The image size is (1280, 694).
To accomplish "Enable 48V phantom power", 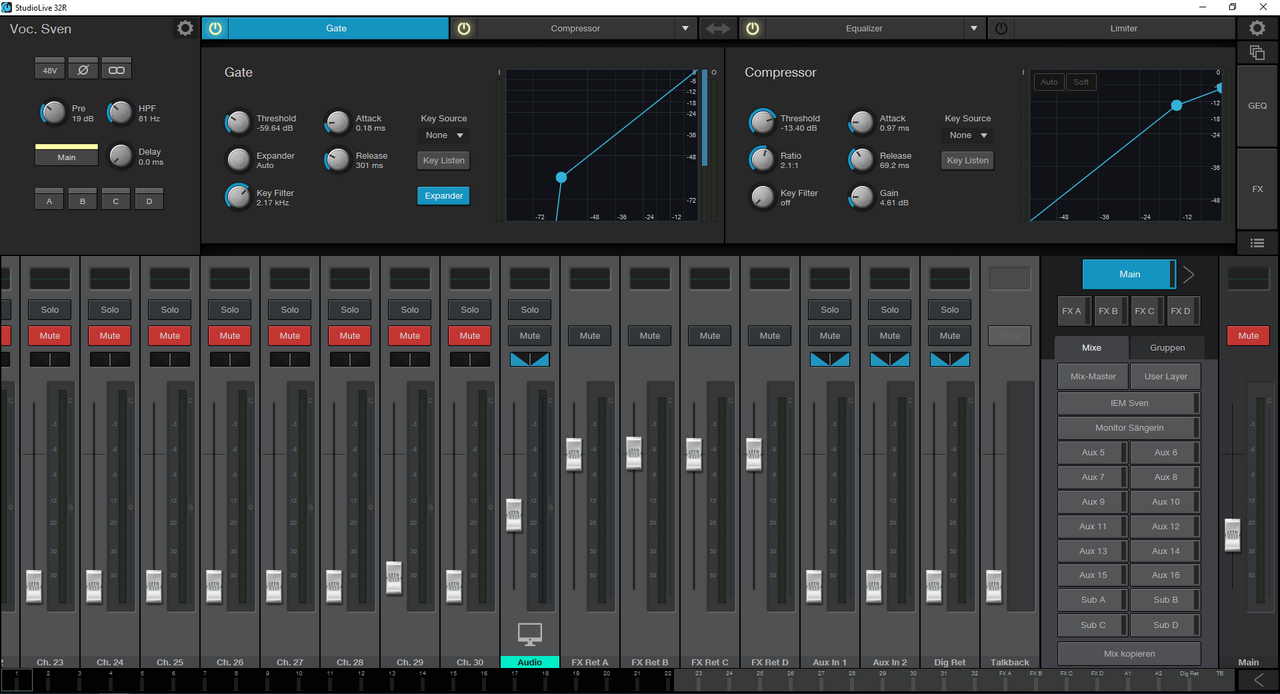I will tap(50, 71).
